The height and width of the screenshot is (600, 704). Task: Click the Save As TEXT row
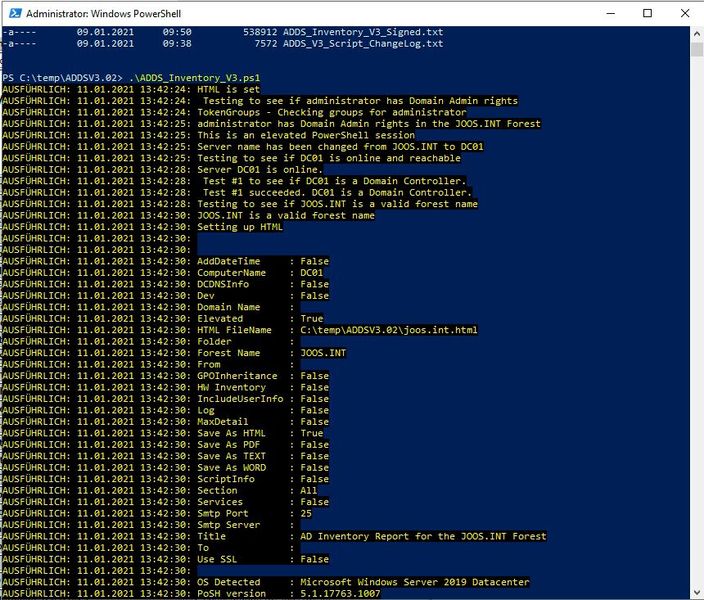pyautogui.click(x=166, y=456)
